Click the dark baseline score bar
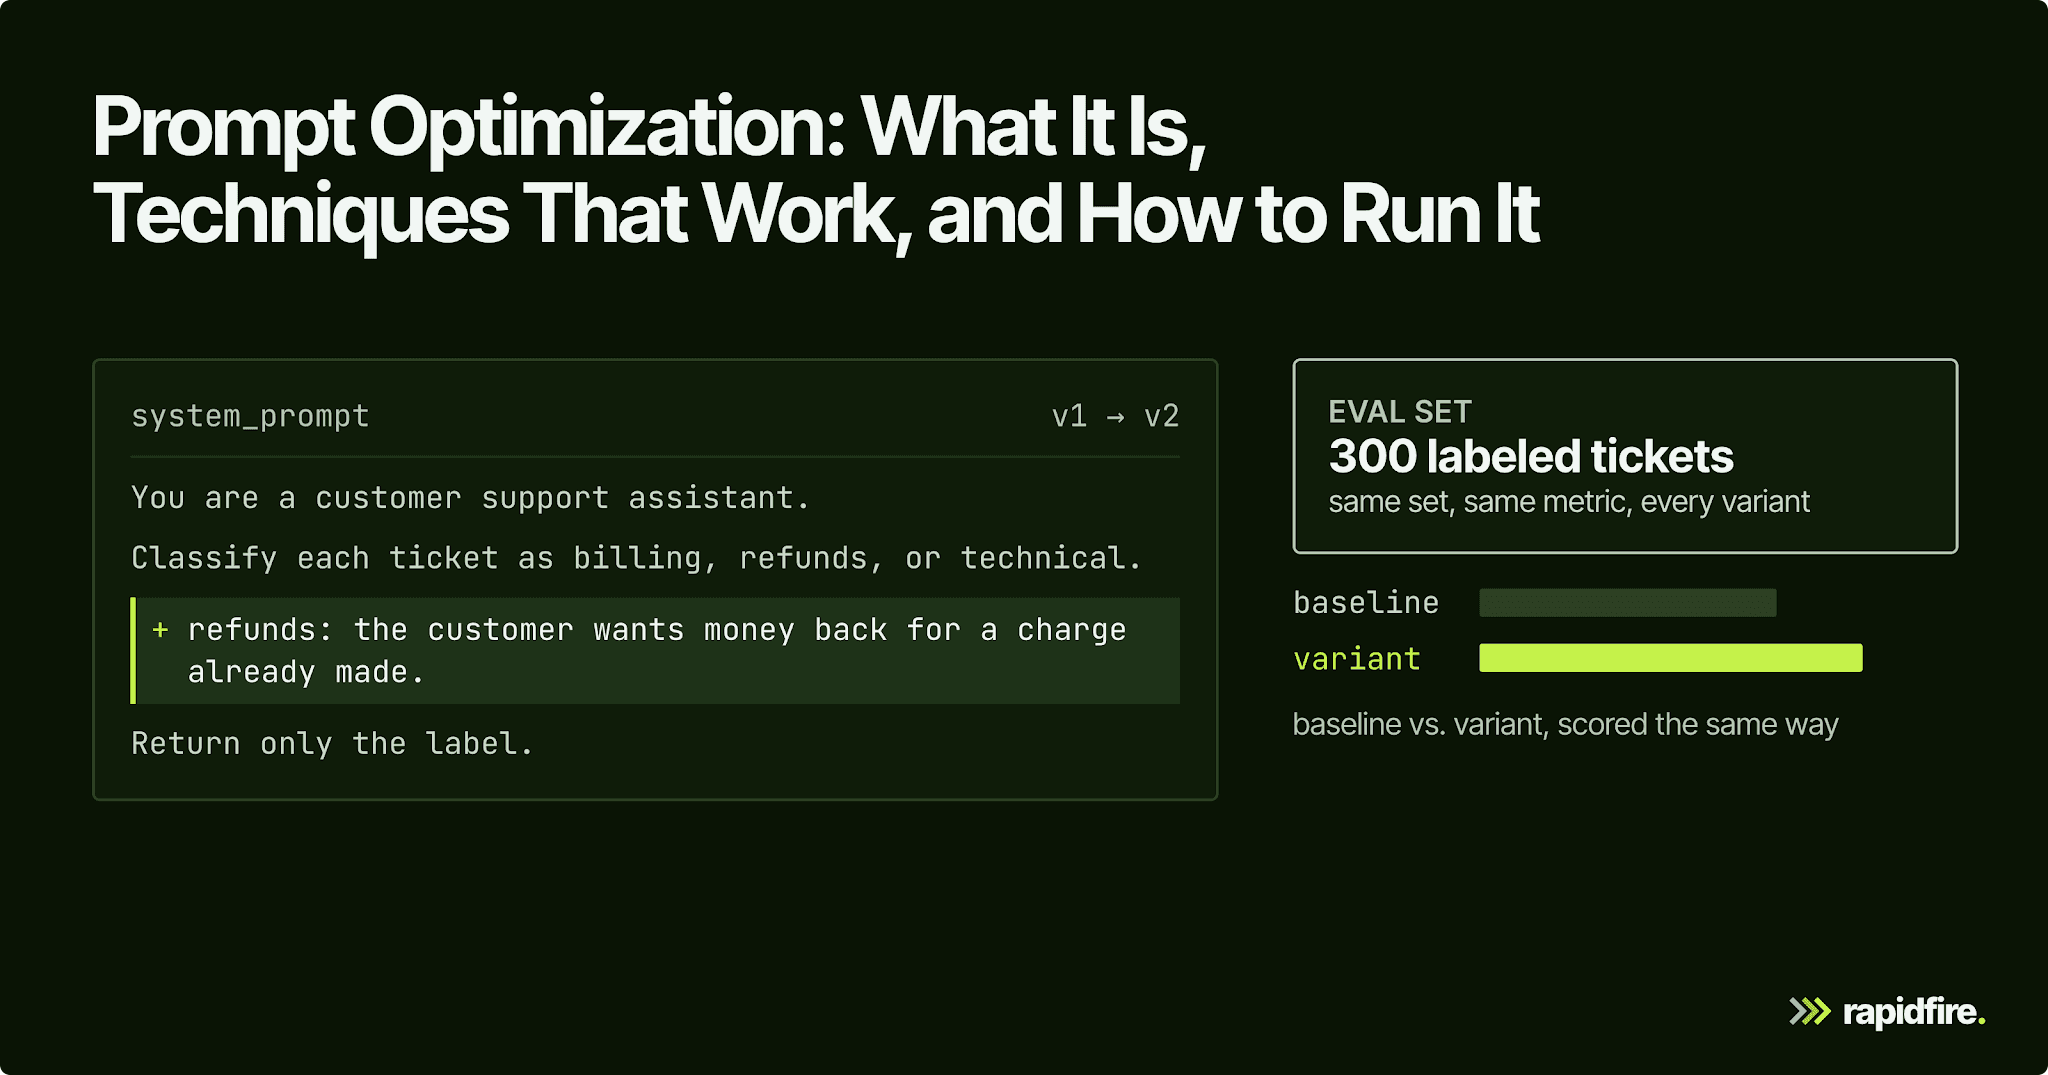Image resolution: width=2048 pixels, height=1075 pixels. tap(1628, 603)
